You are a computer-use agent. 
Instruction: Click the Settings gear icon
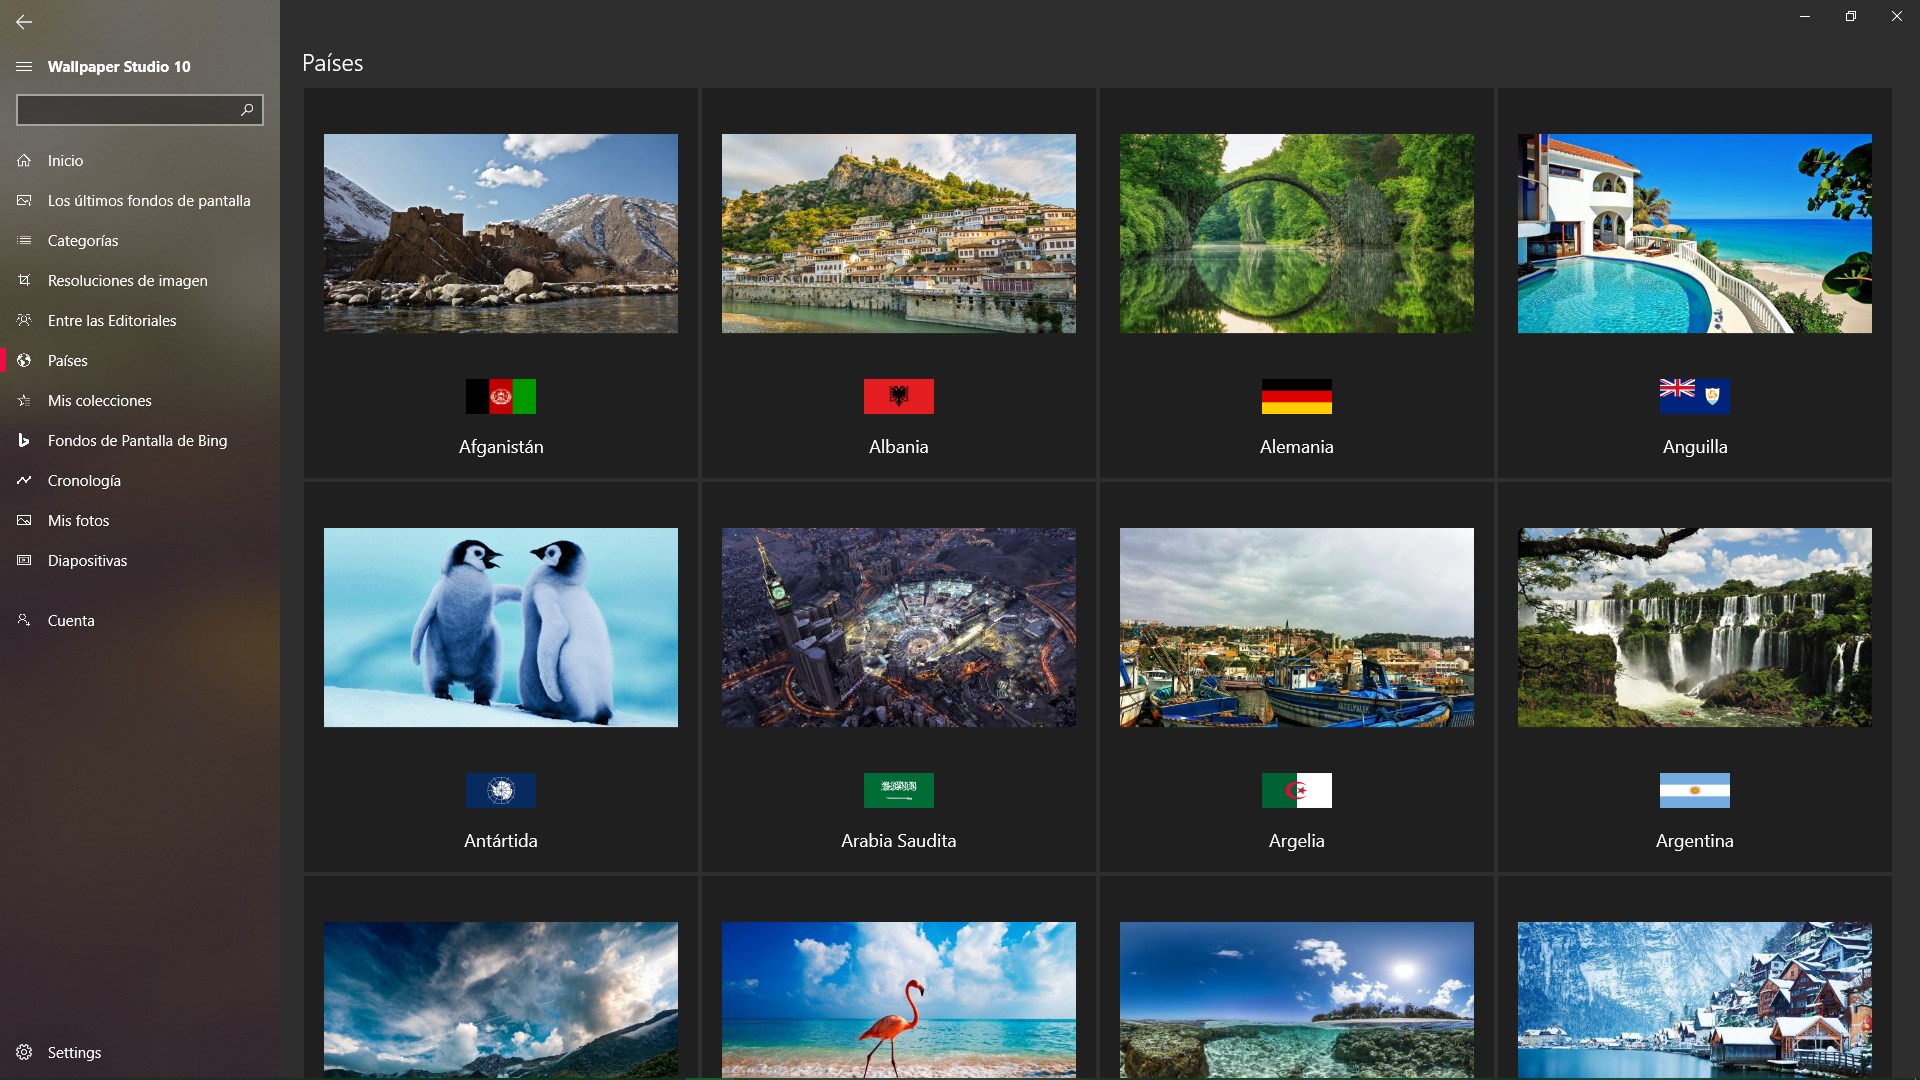pos(24,1052)
